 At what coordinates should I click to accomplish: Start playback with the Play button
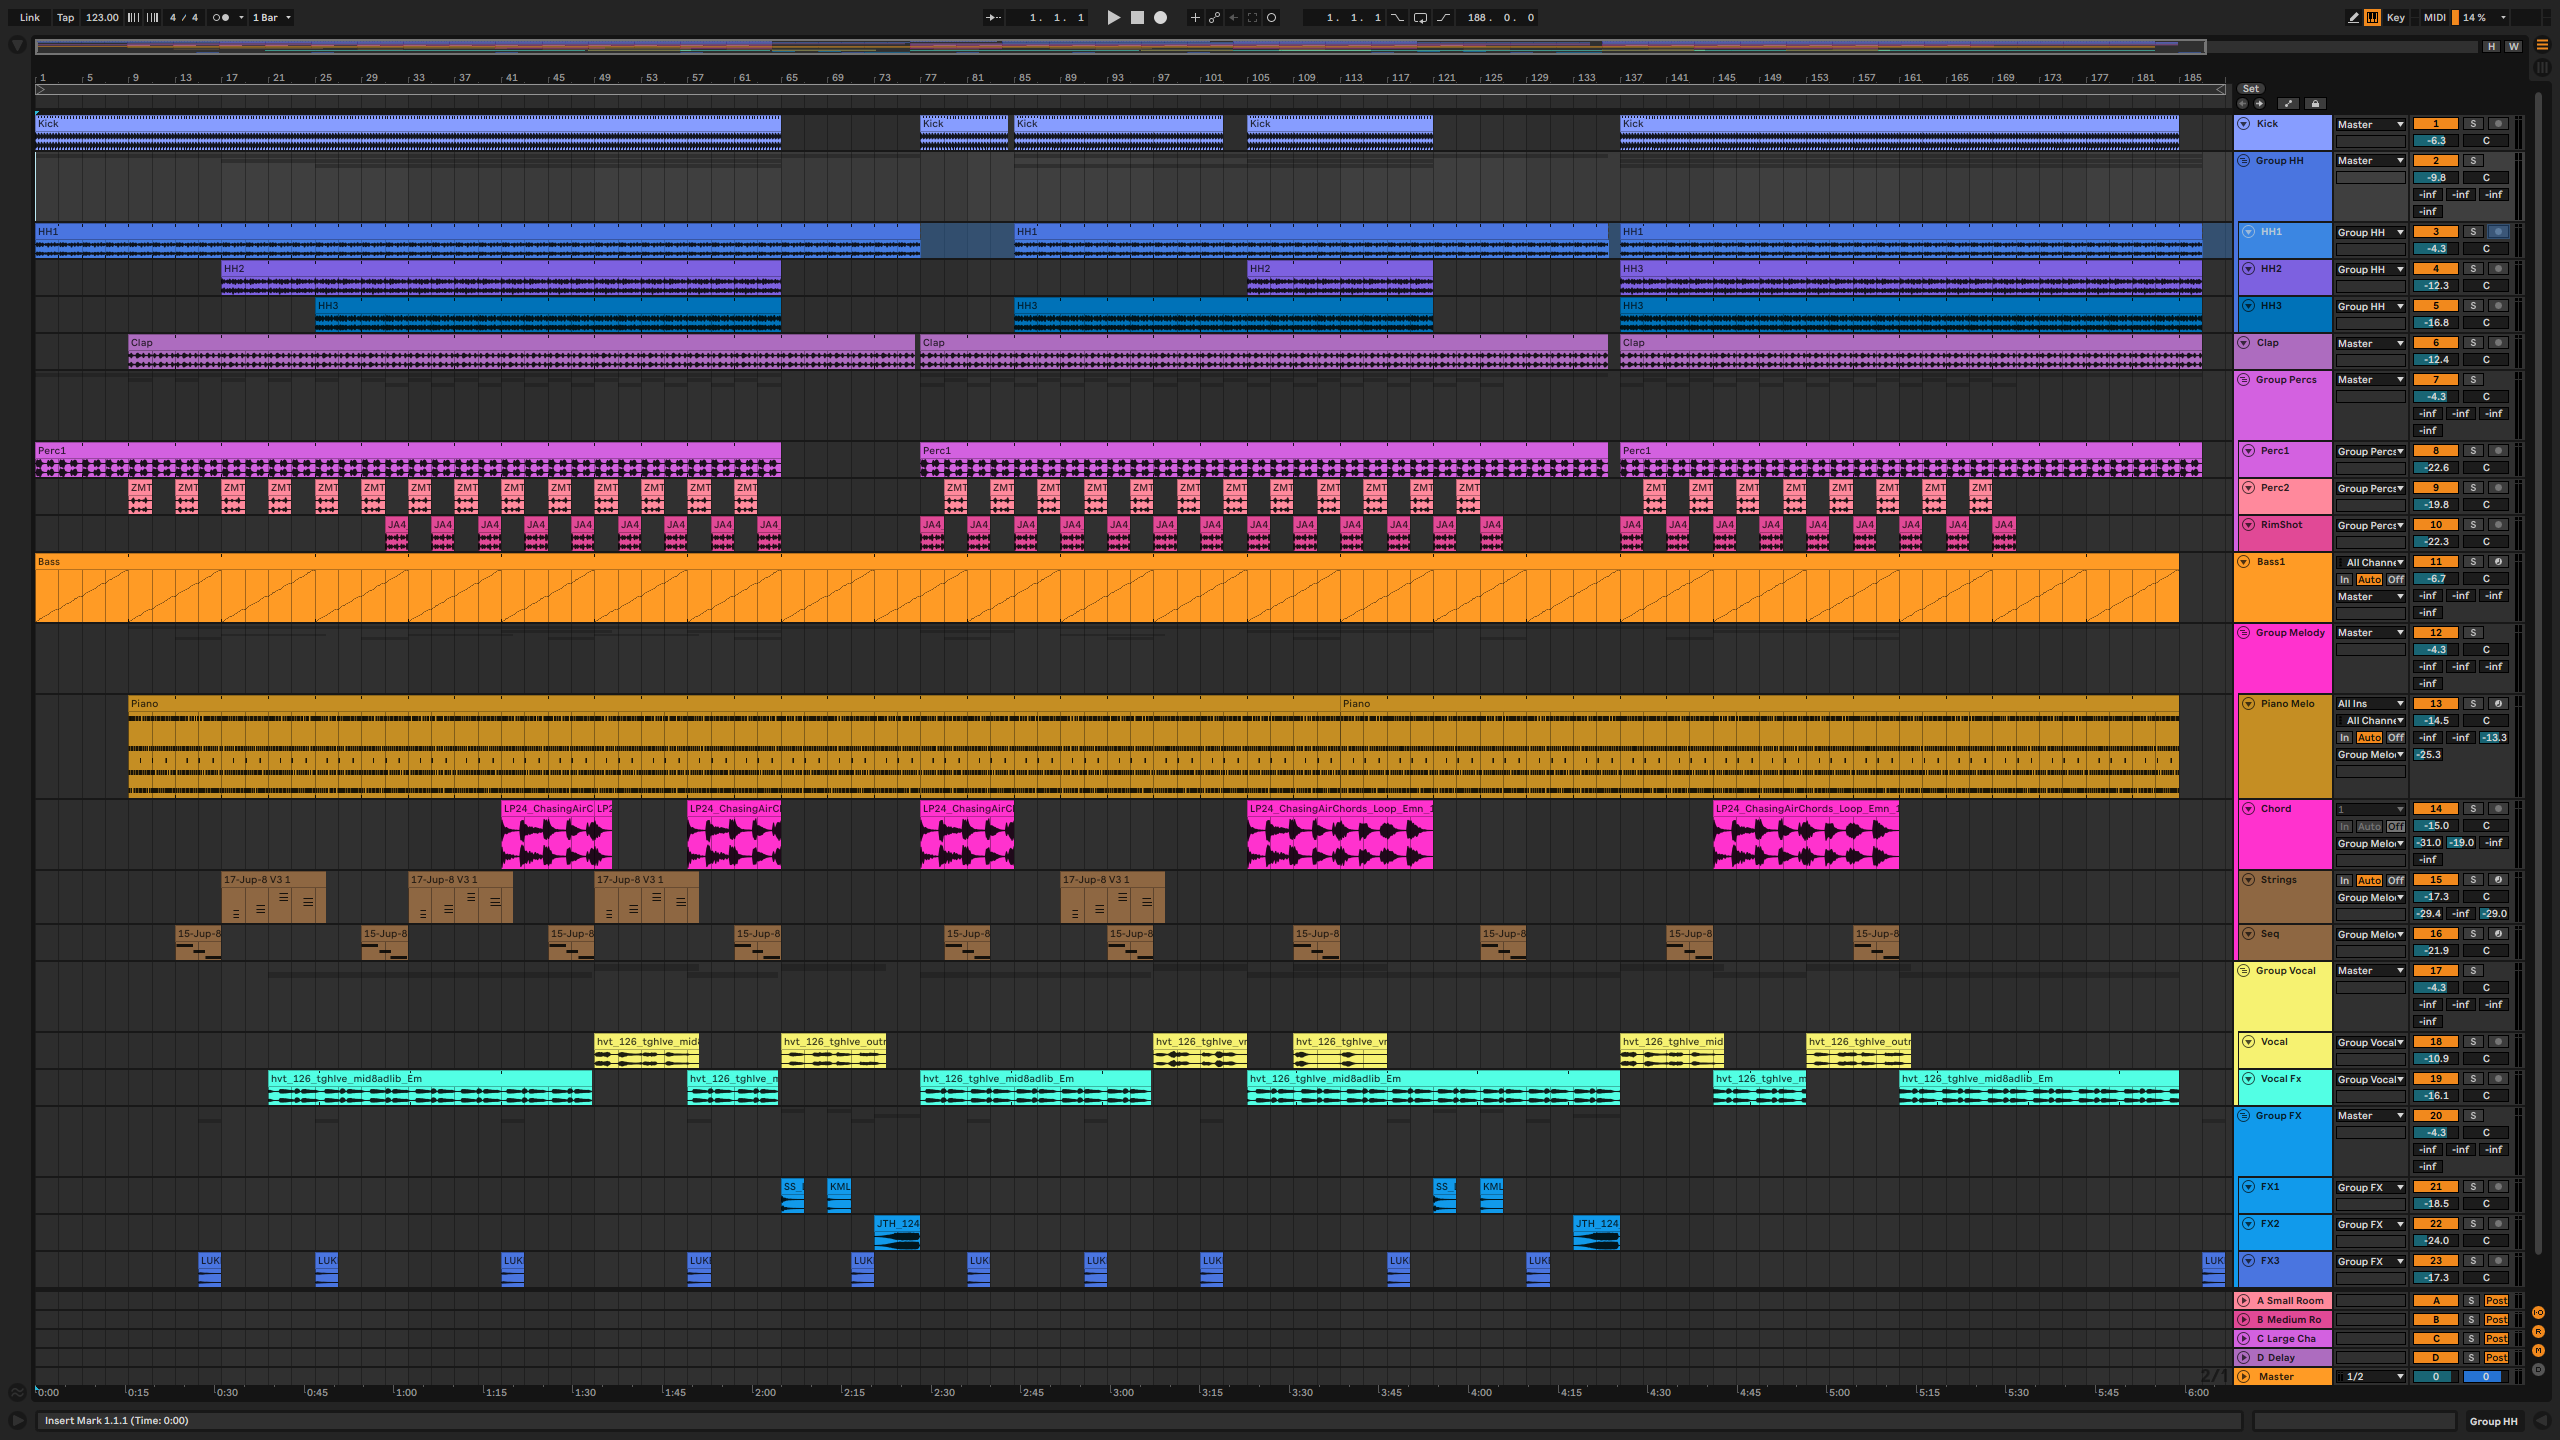1113,17
